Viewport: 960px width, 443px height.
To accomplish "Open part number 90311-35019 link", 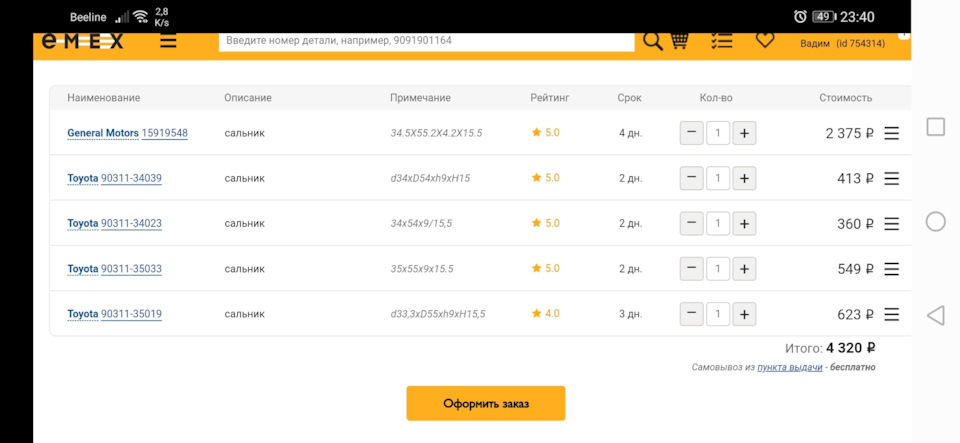I will point(131,314).
